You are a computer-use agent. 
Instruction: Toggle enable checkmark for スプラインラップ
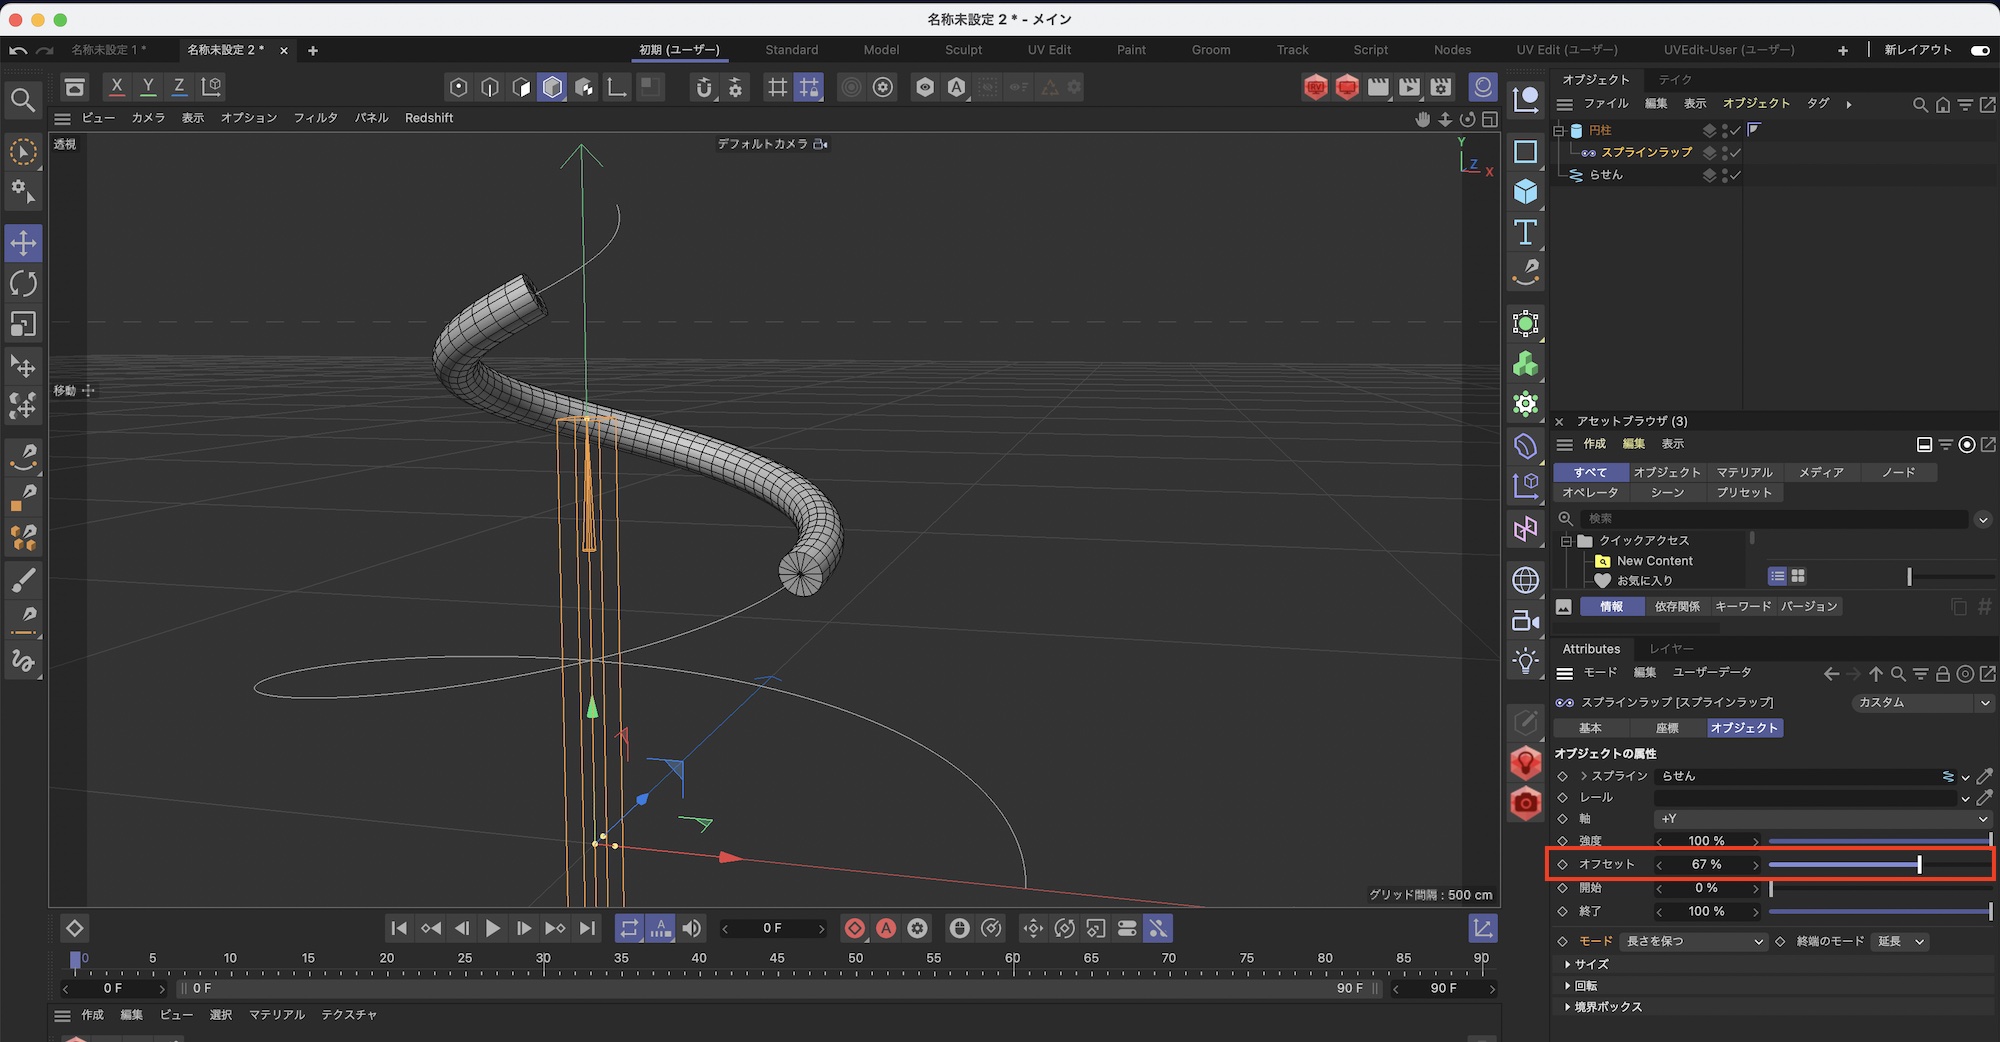tap(1736, 153)
